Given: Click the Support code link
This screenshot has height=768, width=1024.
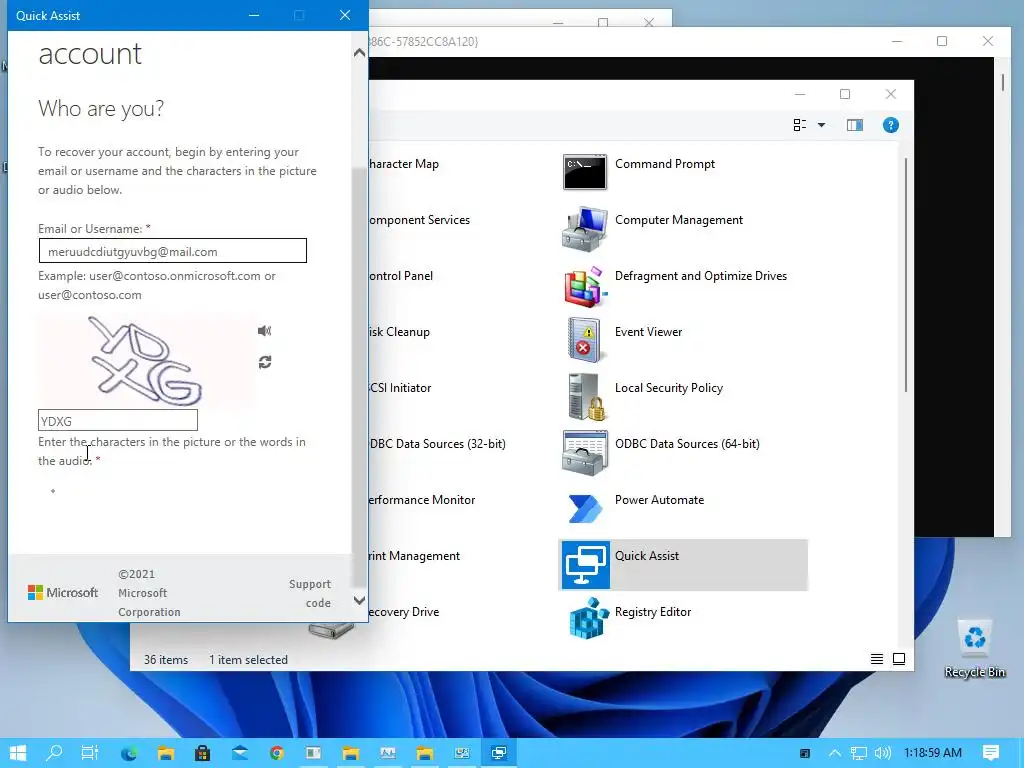Looking at the screenshot, I should pyautogui.click(x=310, y=593).
